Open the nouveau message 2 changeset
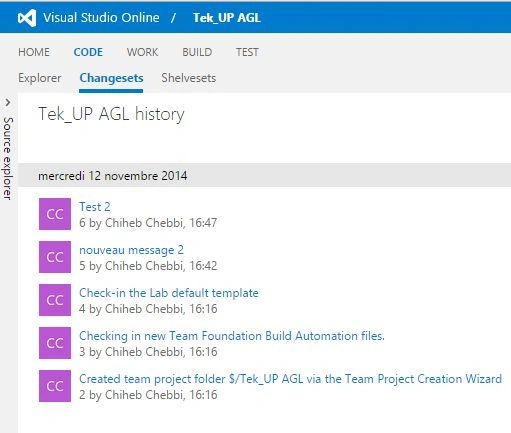This screenshot has width=511, height=433. coord(131,250)
